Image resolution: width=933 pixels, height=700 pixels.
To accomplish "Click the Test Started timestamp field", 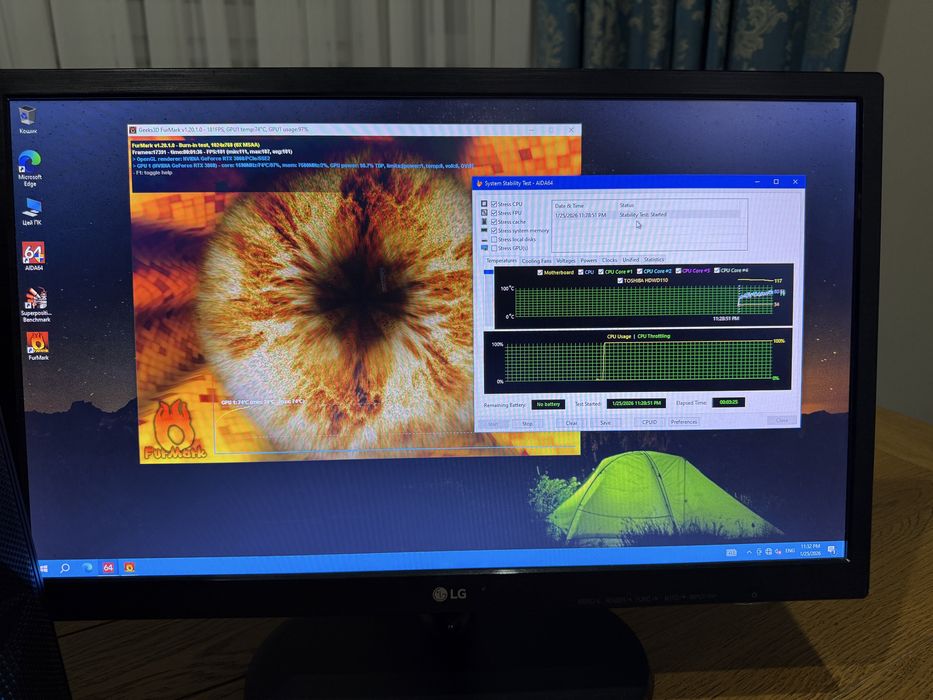I will point(636,403).
